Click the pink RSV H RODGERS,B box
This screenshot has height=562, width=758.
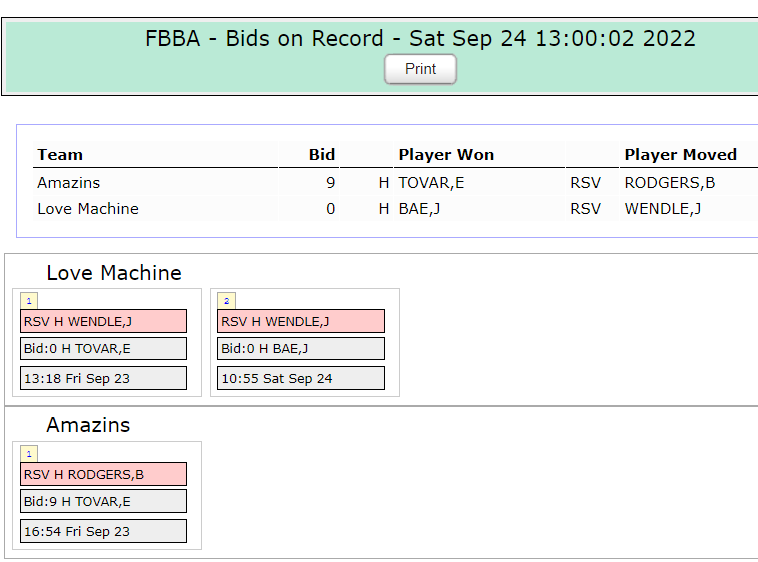103,474
